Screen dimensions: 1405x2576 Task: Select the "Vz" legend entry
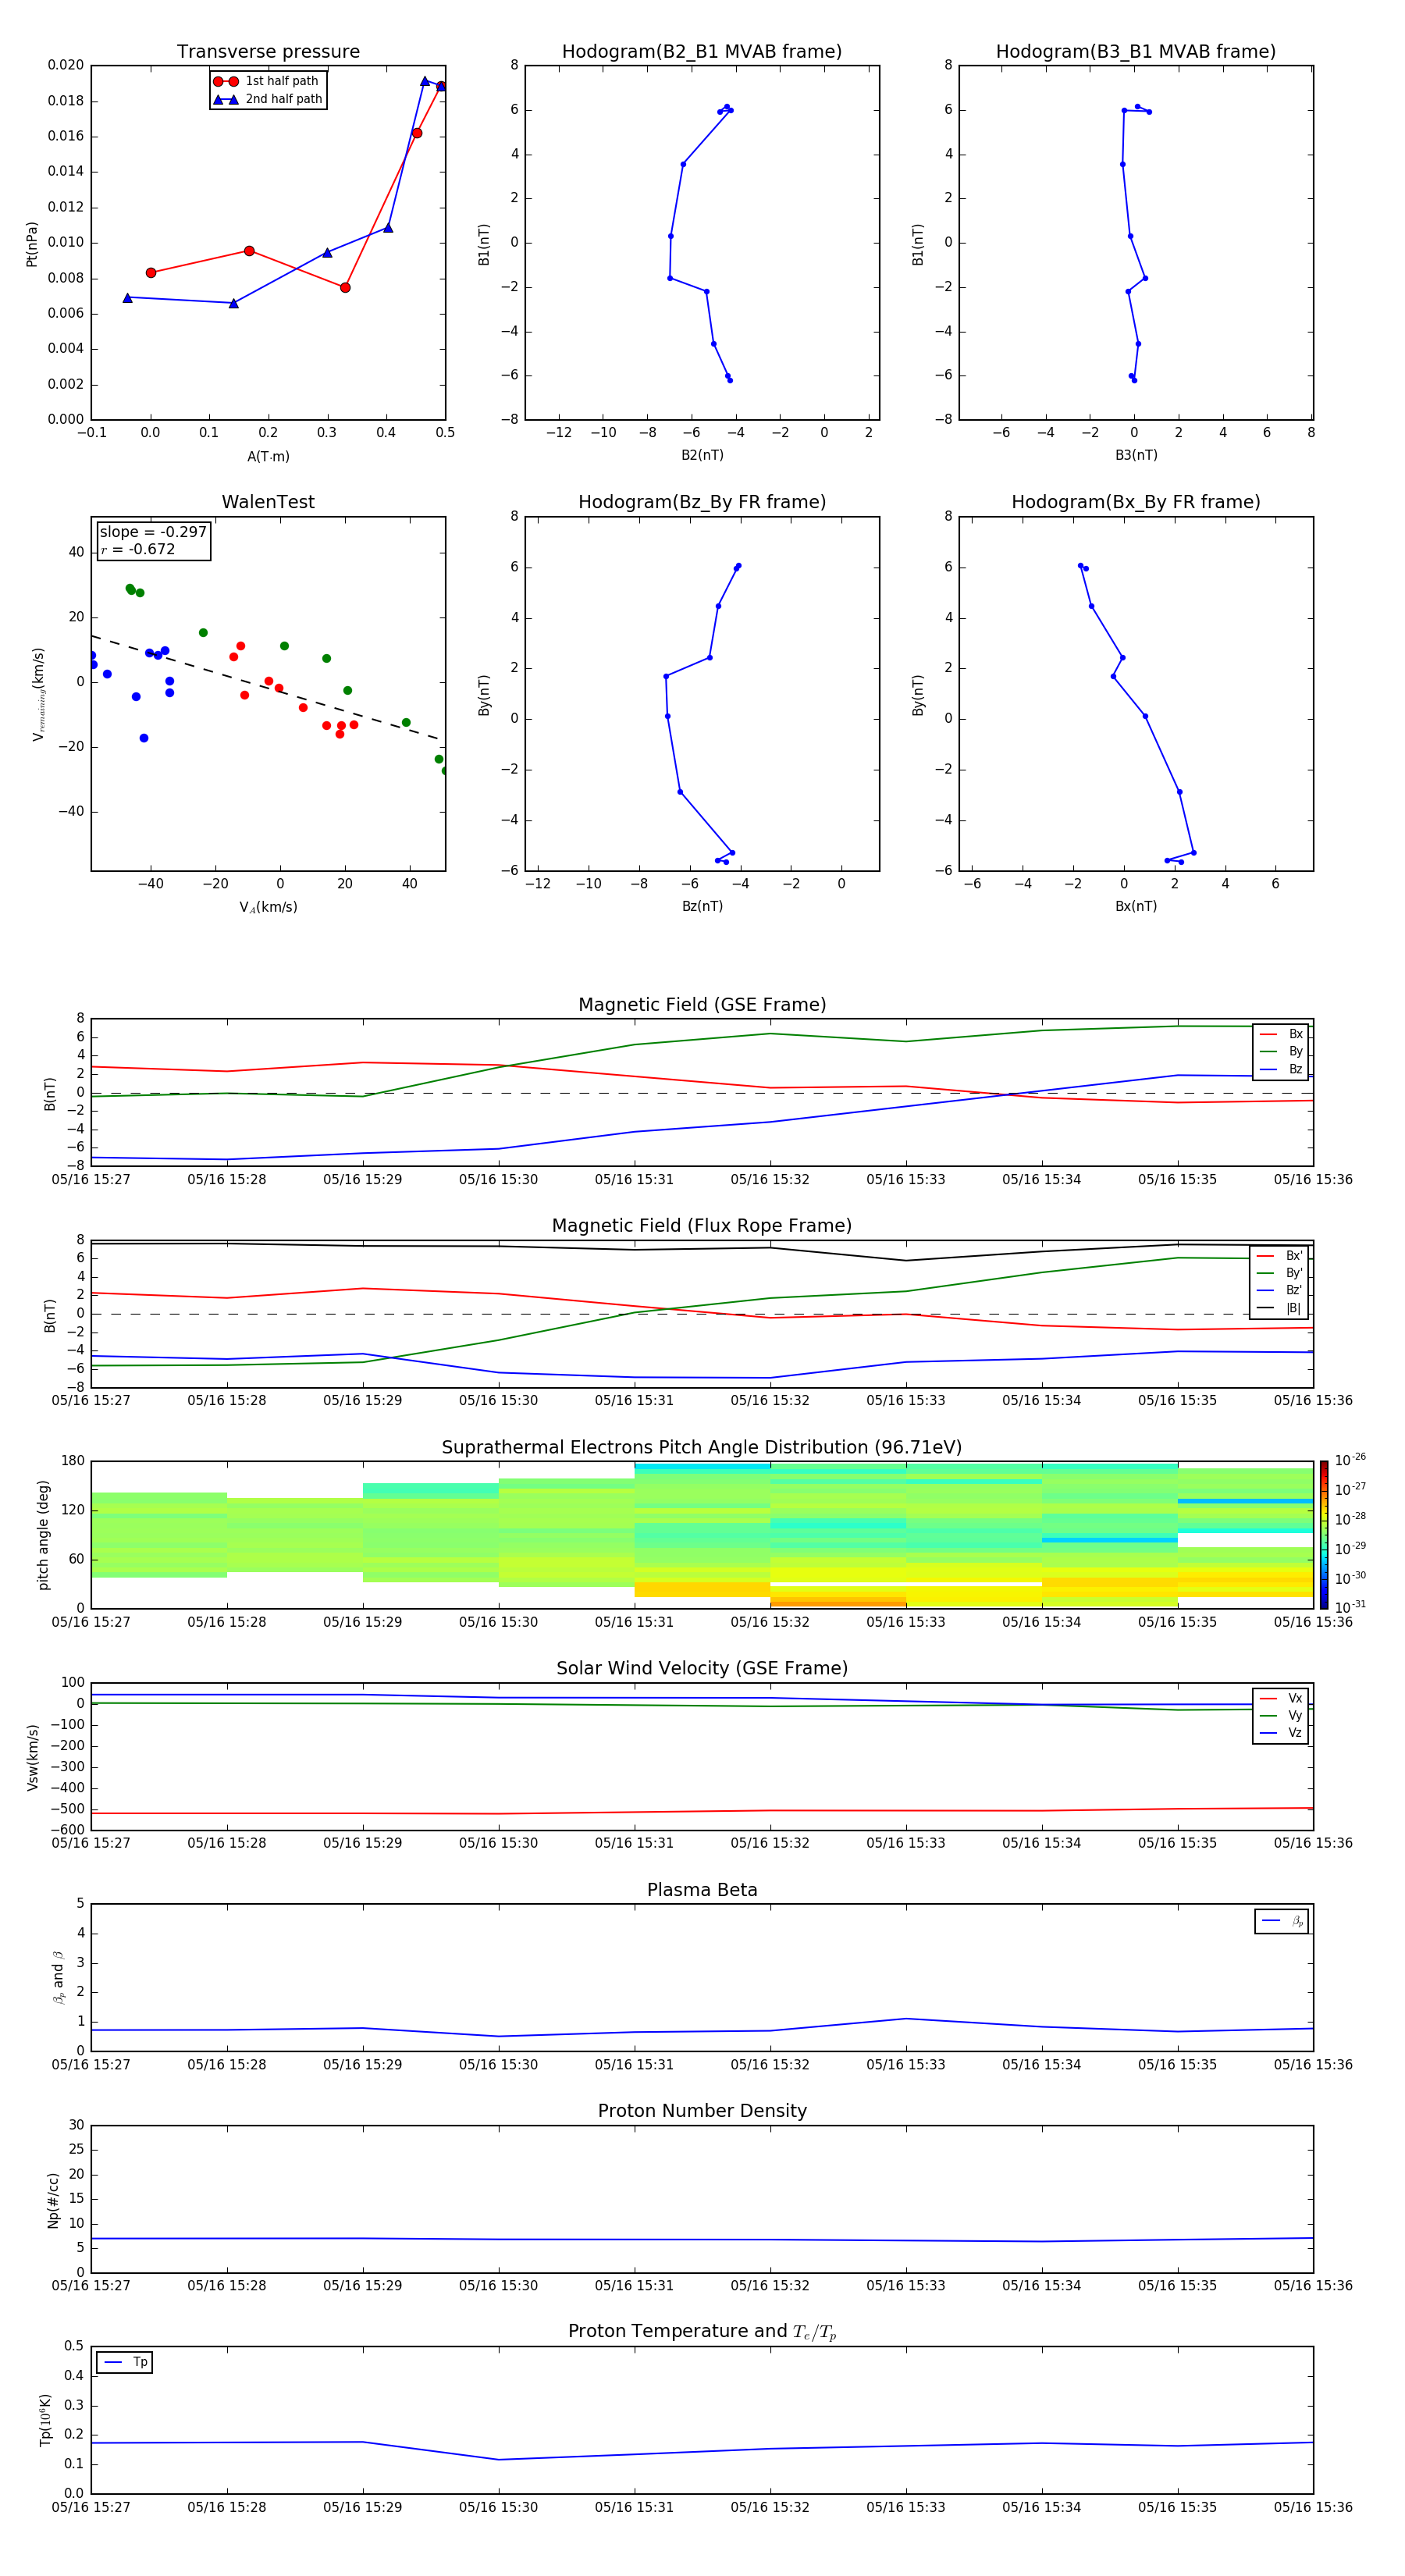1281,1732
